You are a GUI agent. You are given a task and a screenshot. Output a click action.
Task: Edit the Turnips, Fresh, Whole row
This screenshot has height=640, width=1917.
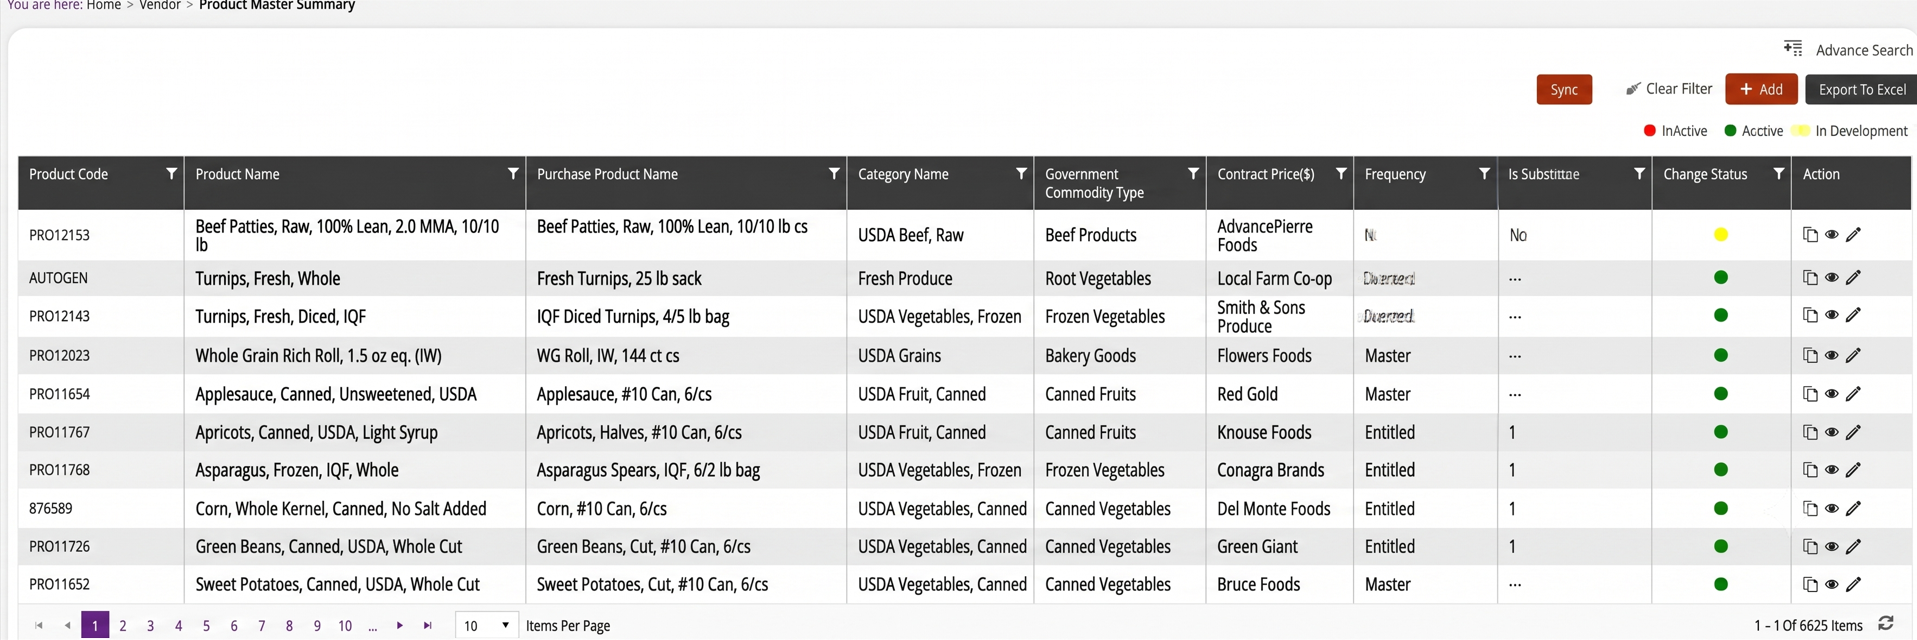coord(1853,278)
